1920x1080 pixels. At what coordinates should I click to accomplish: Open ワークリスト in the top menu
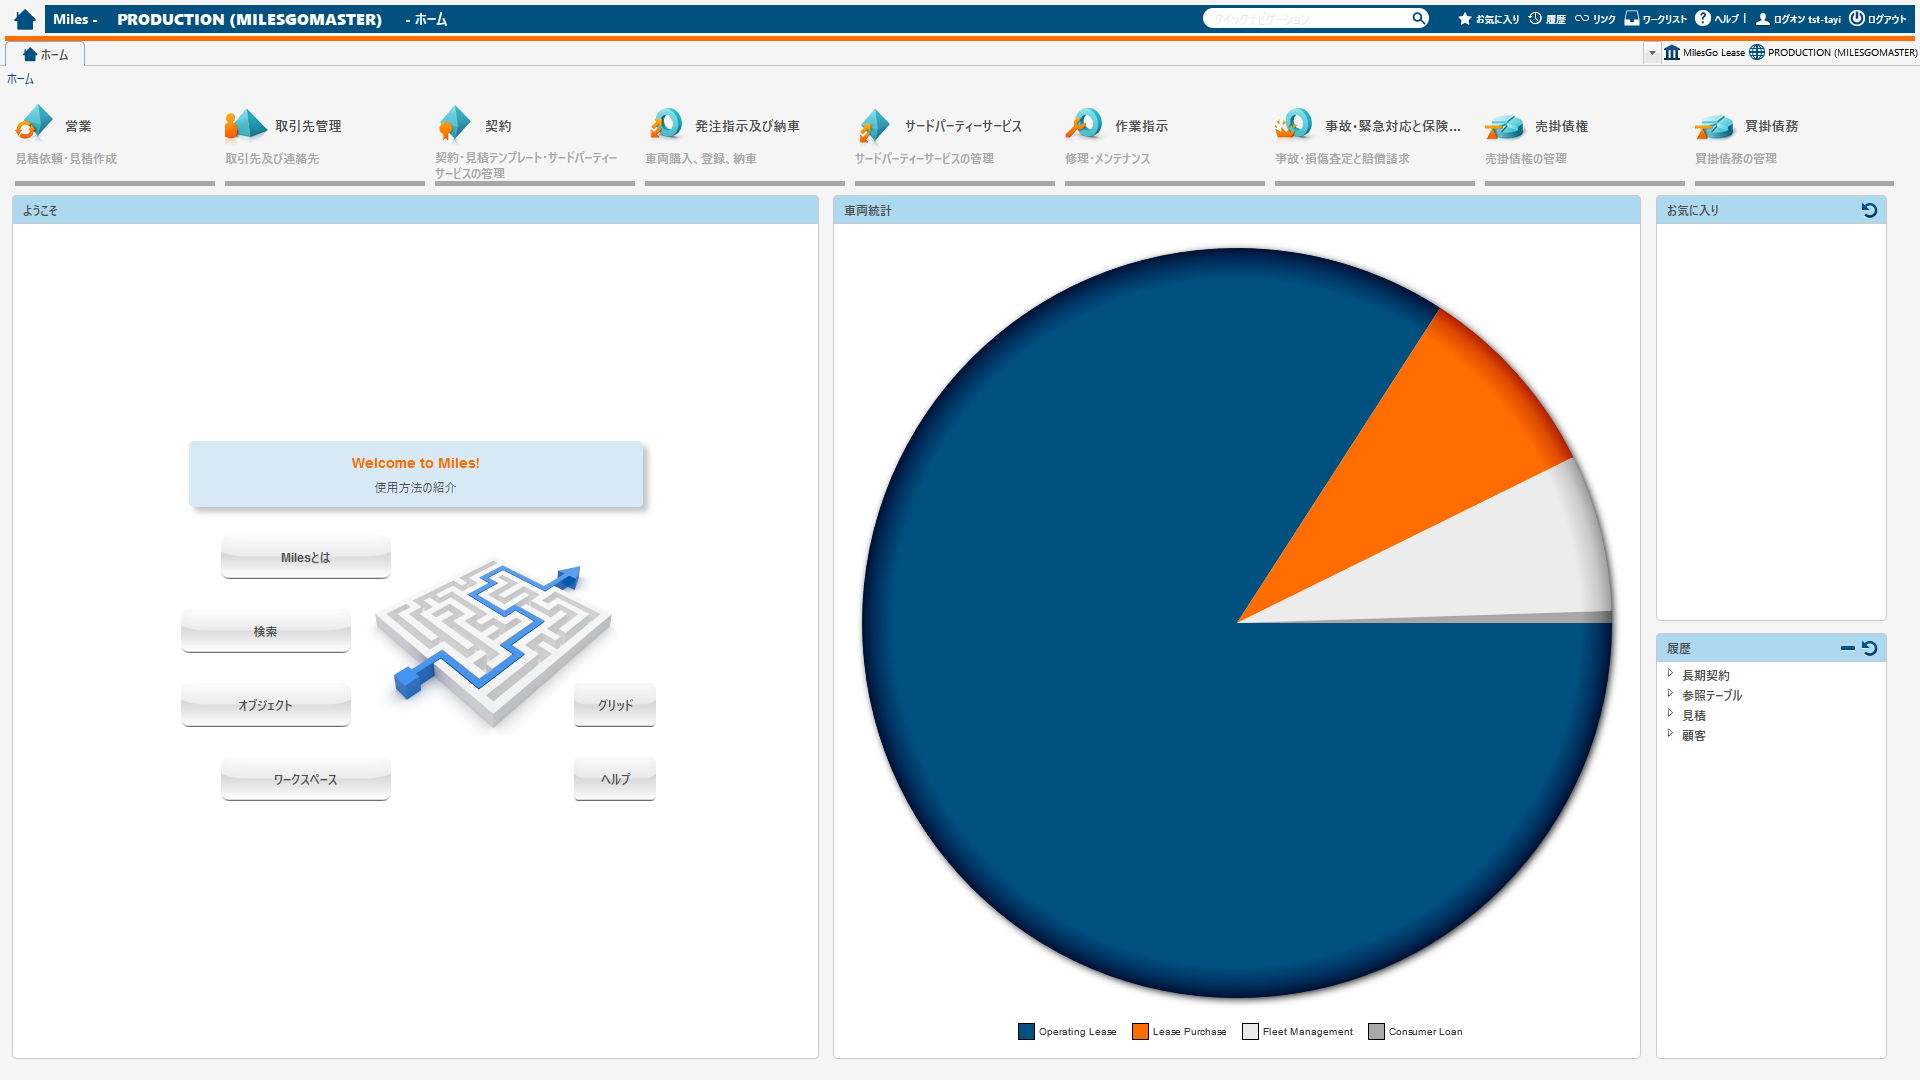1655,19
